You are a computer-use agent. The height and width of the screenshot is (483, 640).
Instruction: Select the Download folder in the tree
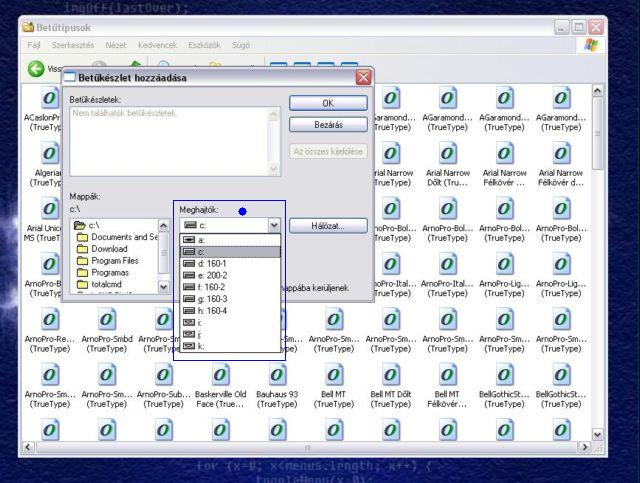click(109, 249)
